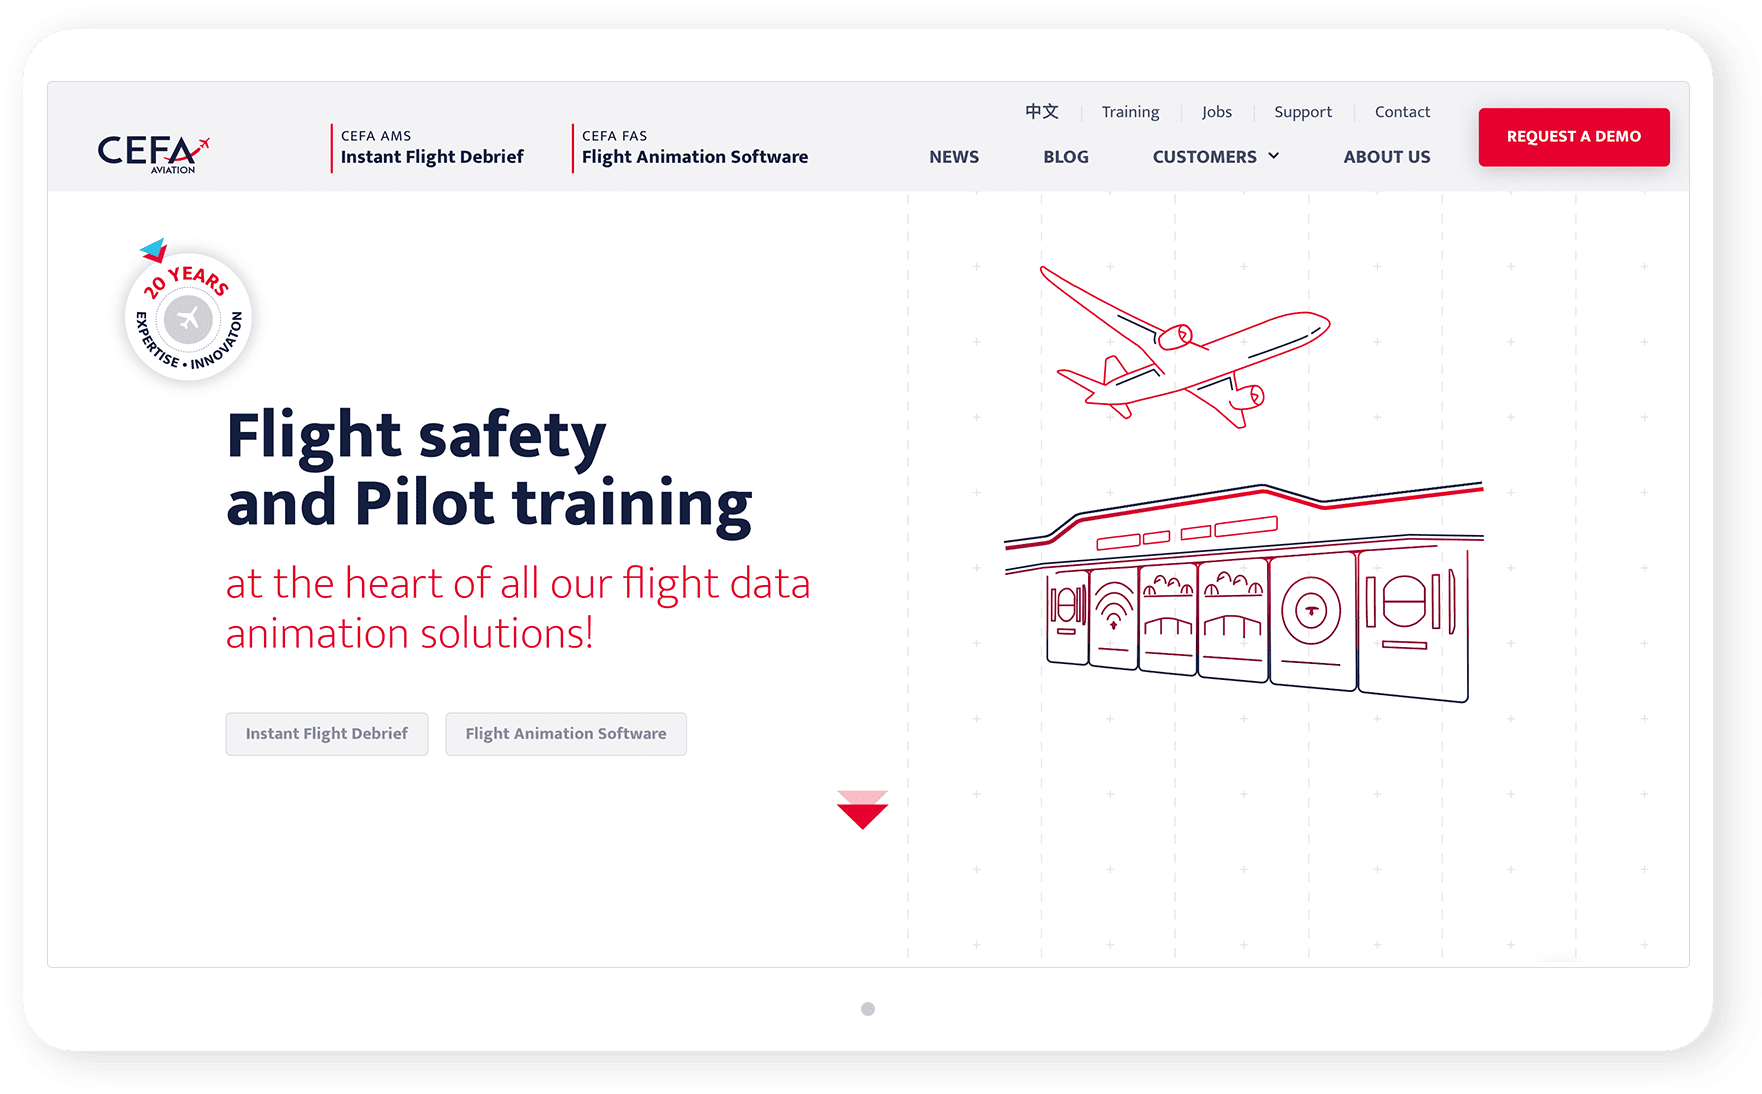Click the Instant Flight Debrief hero button
Viewport: 1762px width, 1094px height.
(x=327, y=734)
